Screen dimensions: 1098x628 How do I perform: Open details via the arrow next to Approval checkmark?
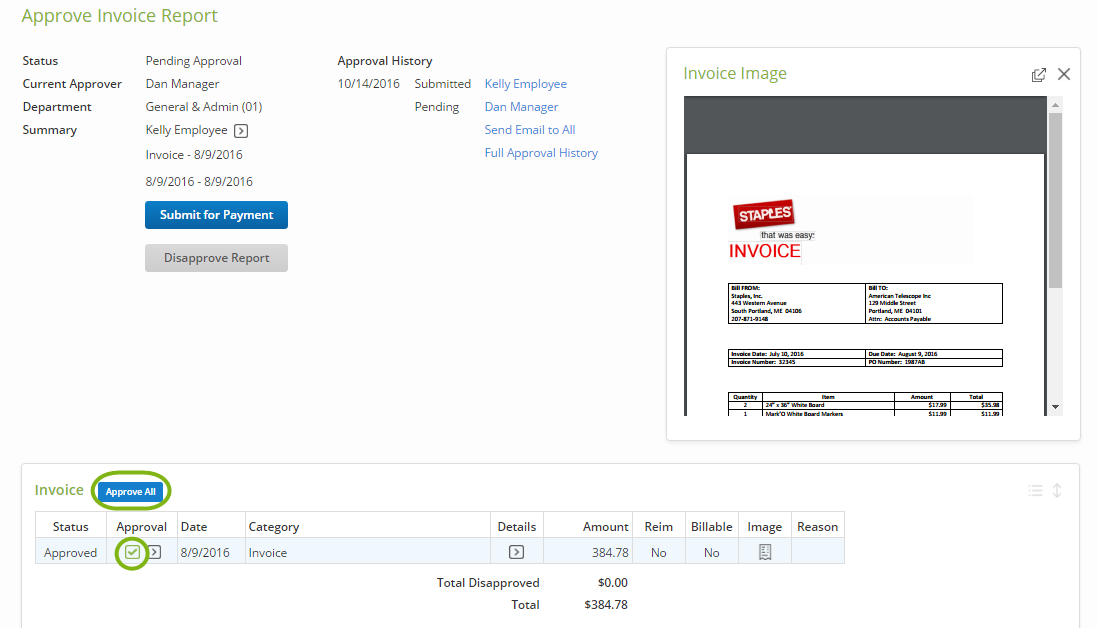pyautogui.click(x=153, y=551)
